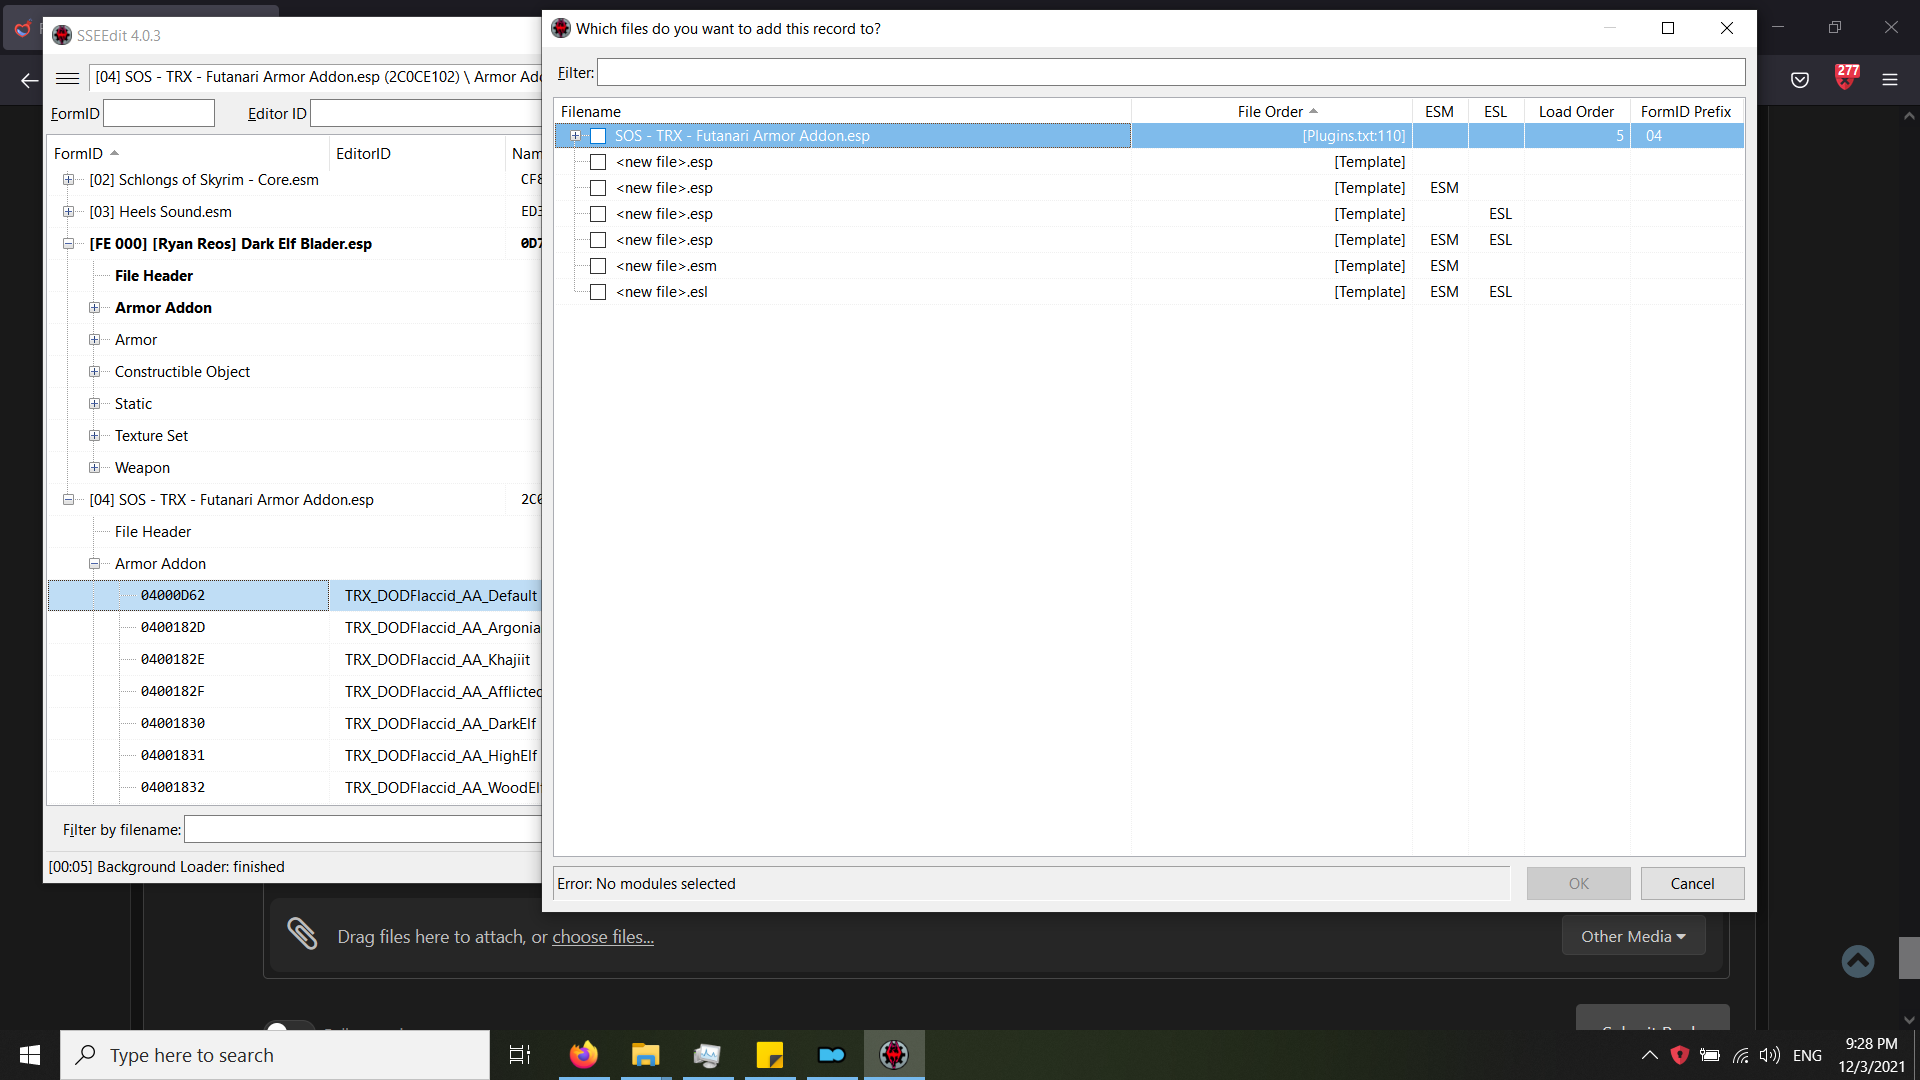
Task: Sort dialog list by File Order column
Action: (x=1271, y=112)
